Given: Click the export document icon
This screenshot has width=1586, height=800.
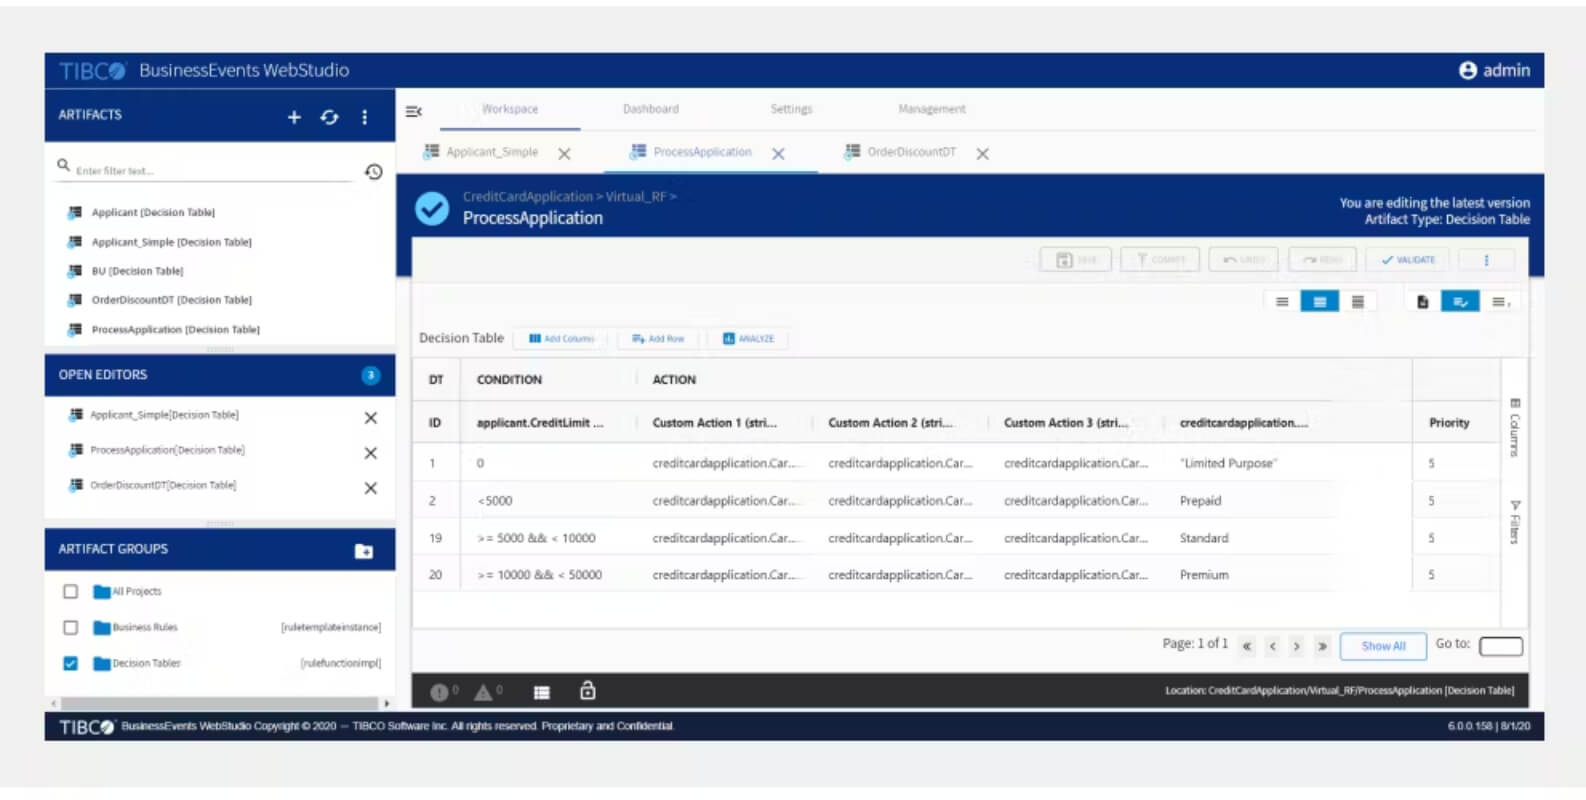Looking at the screenshot, I should coord(1422,302).
